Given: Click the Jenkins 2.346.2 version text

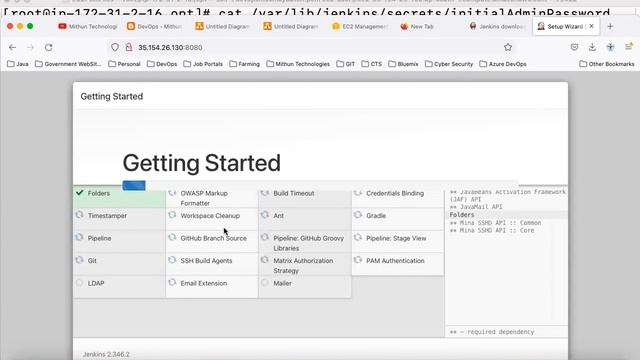Looking at the screenshot, I should point(106,354).
